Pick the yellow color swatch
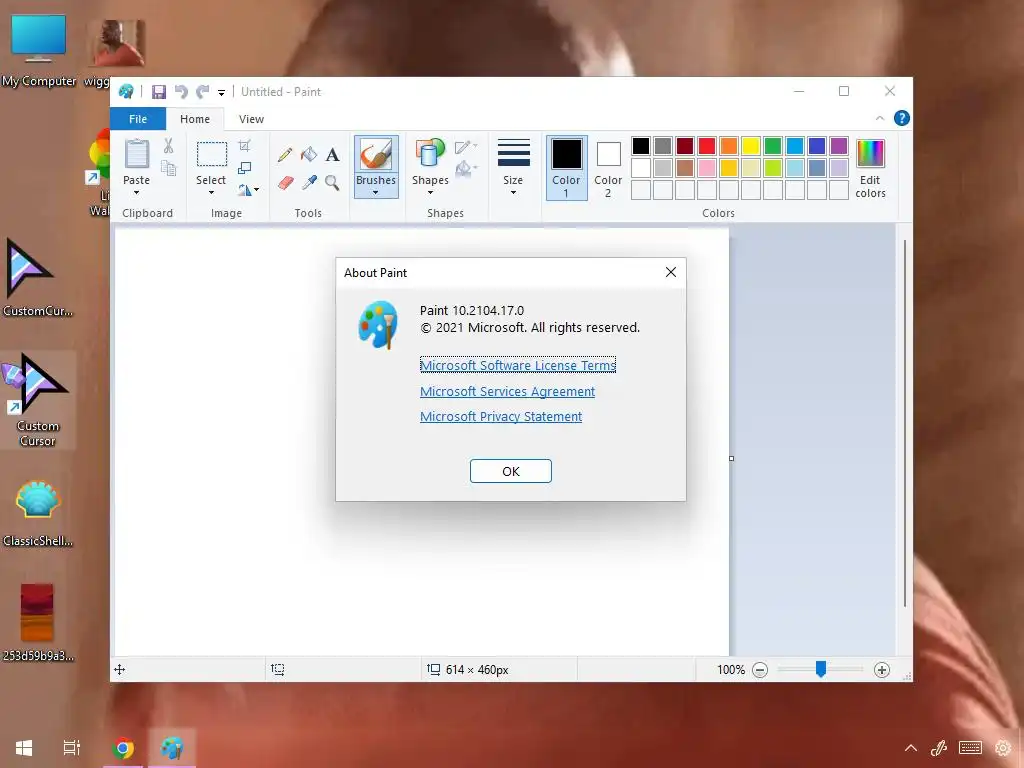 [x=750, y=146]
